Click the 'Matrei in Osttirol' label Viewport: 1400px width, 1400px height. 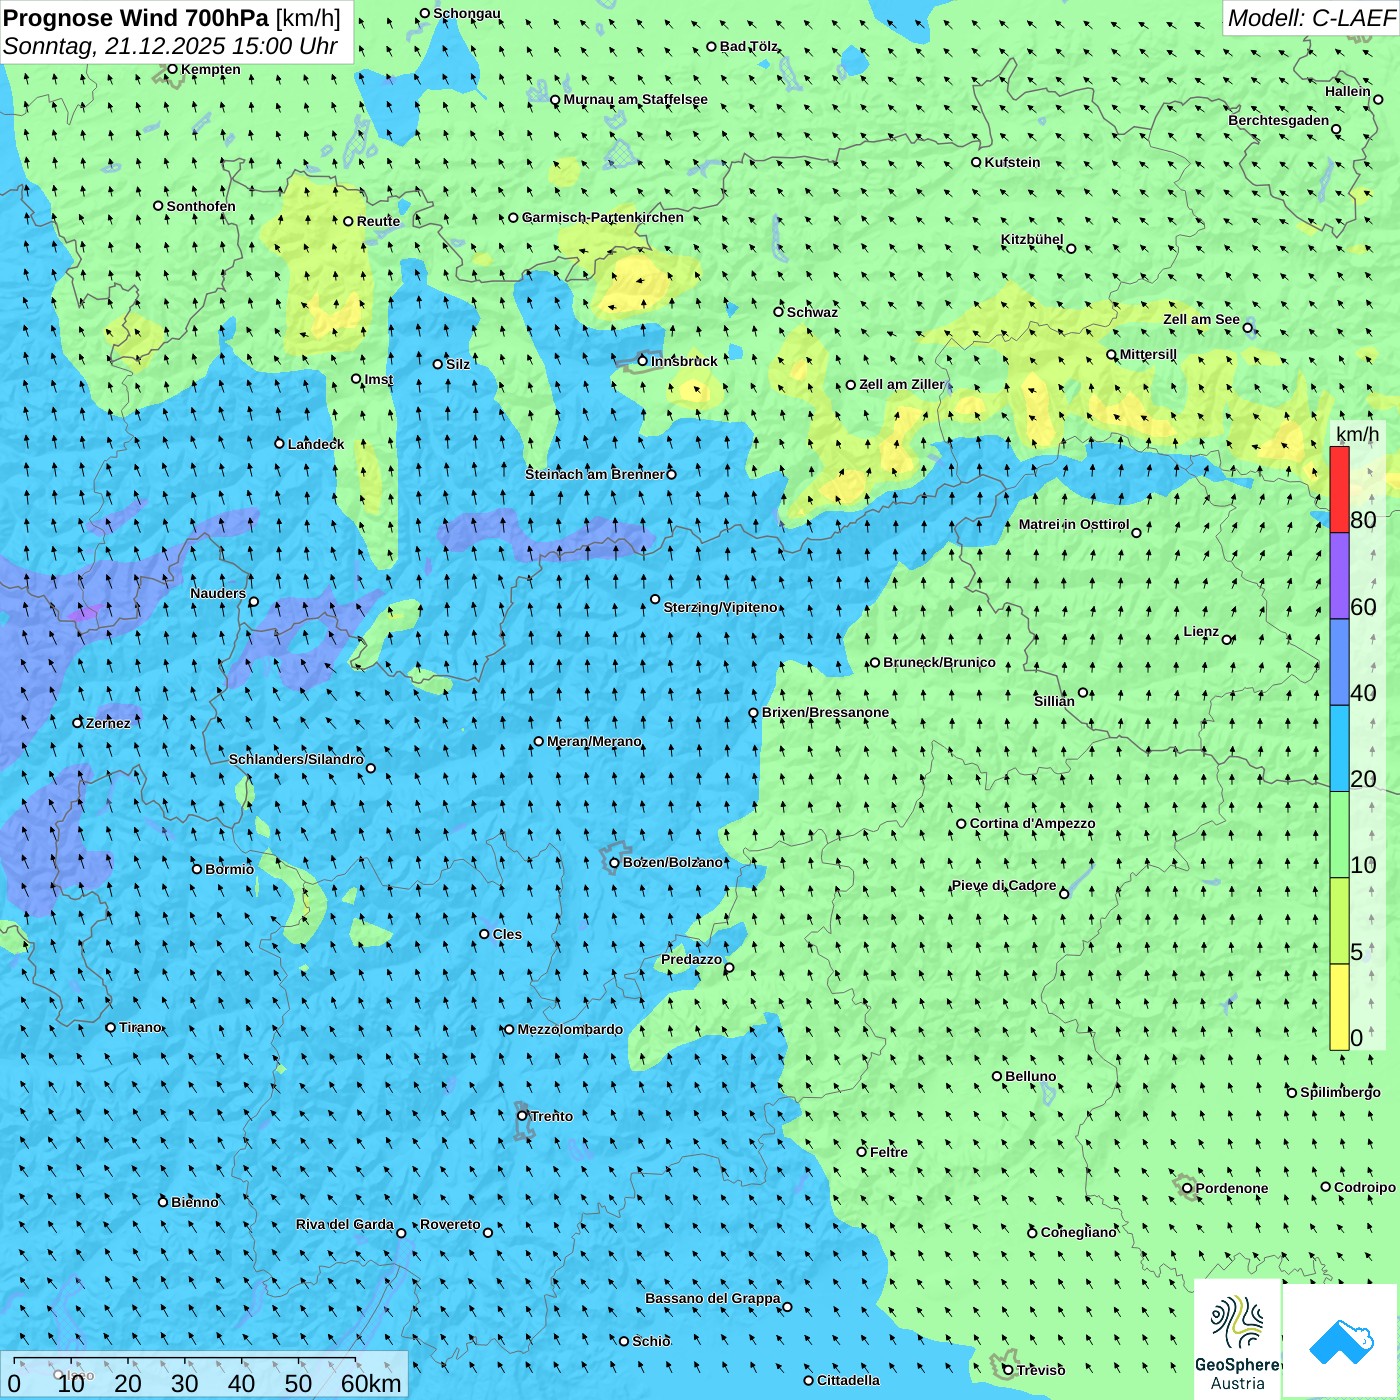pos(1074,524)
